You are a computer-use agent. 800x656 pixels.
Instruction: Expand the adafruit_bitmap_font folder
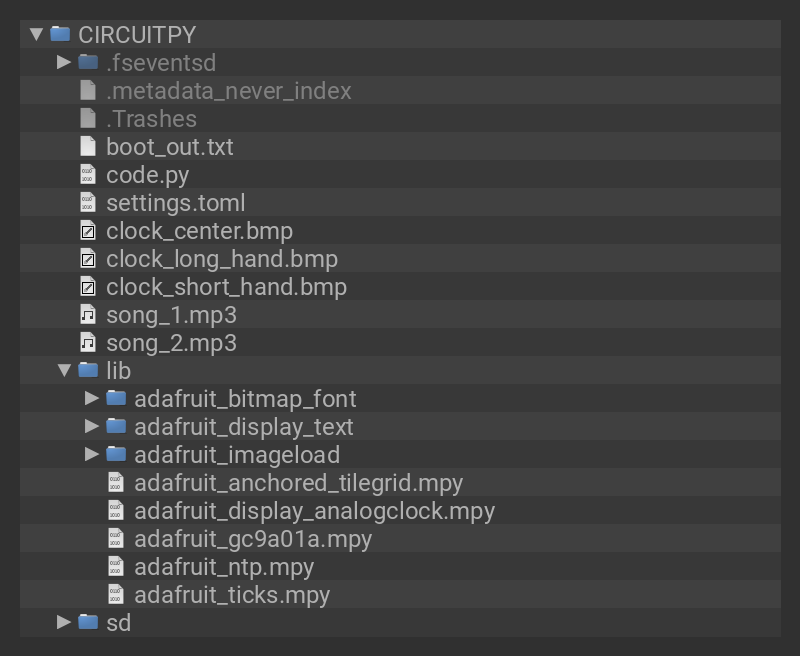(x=92, y=399)
